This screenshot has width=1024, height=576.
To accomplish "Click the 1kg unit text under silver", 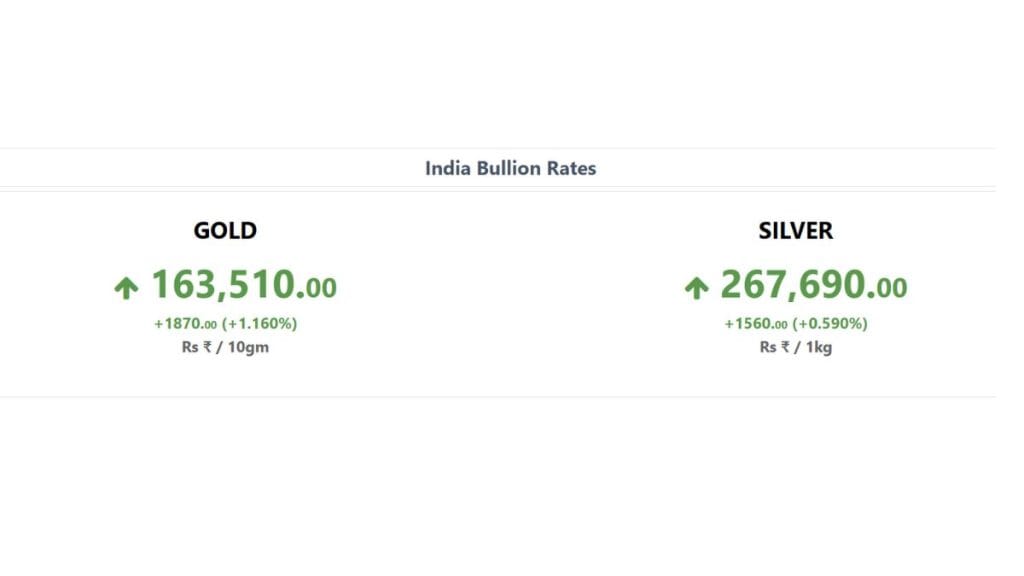I will pos(817,348).
